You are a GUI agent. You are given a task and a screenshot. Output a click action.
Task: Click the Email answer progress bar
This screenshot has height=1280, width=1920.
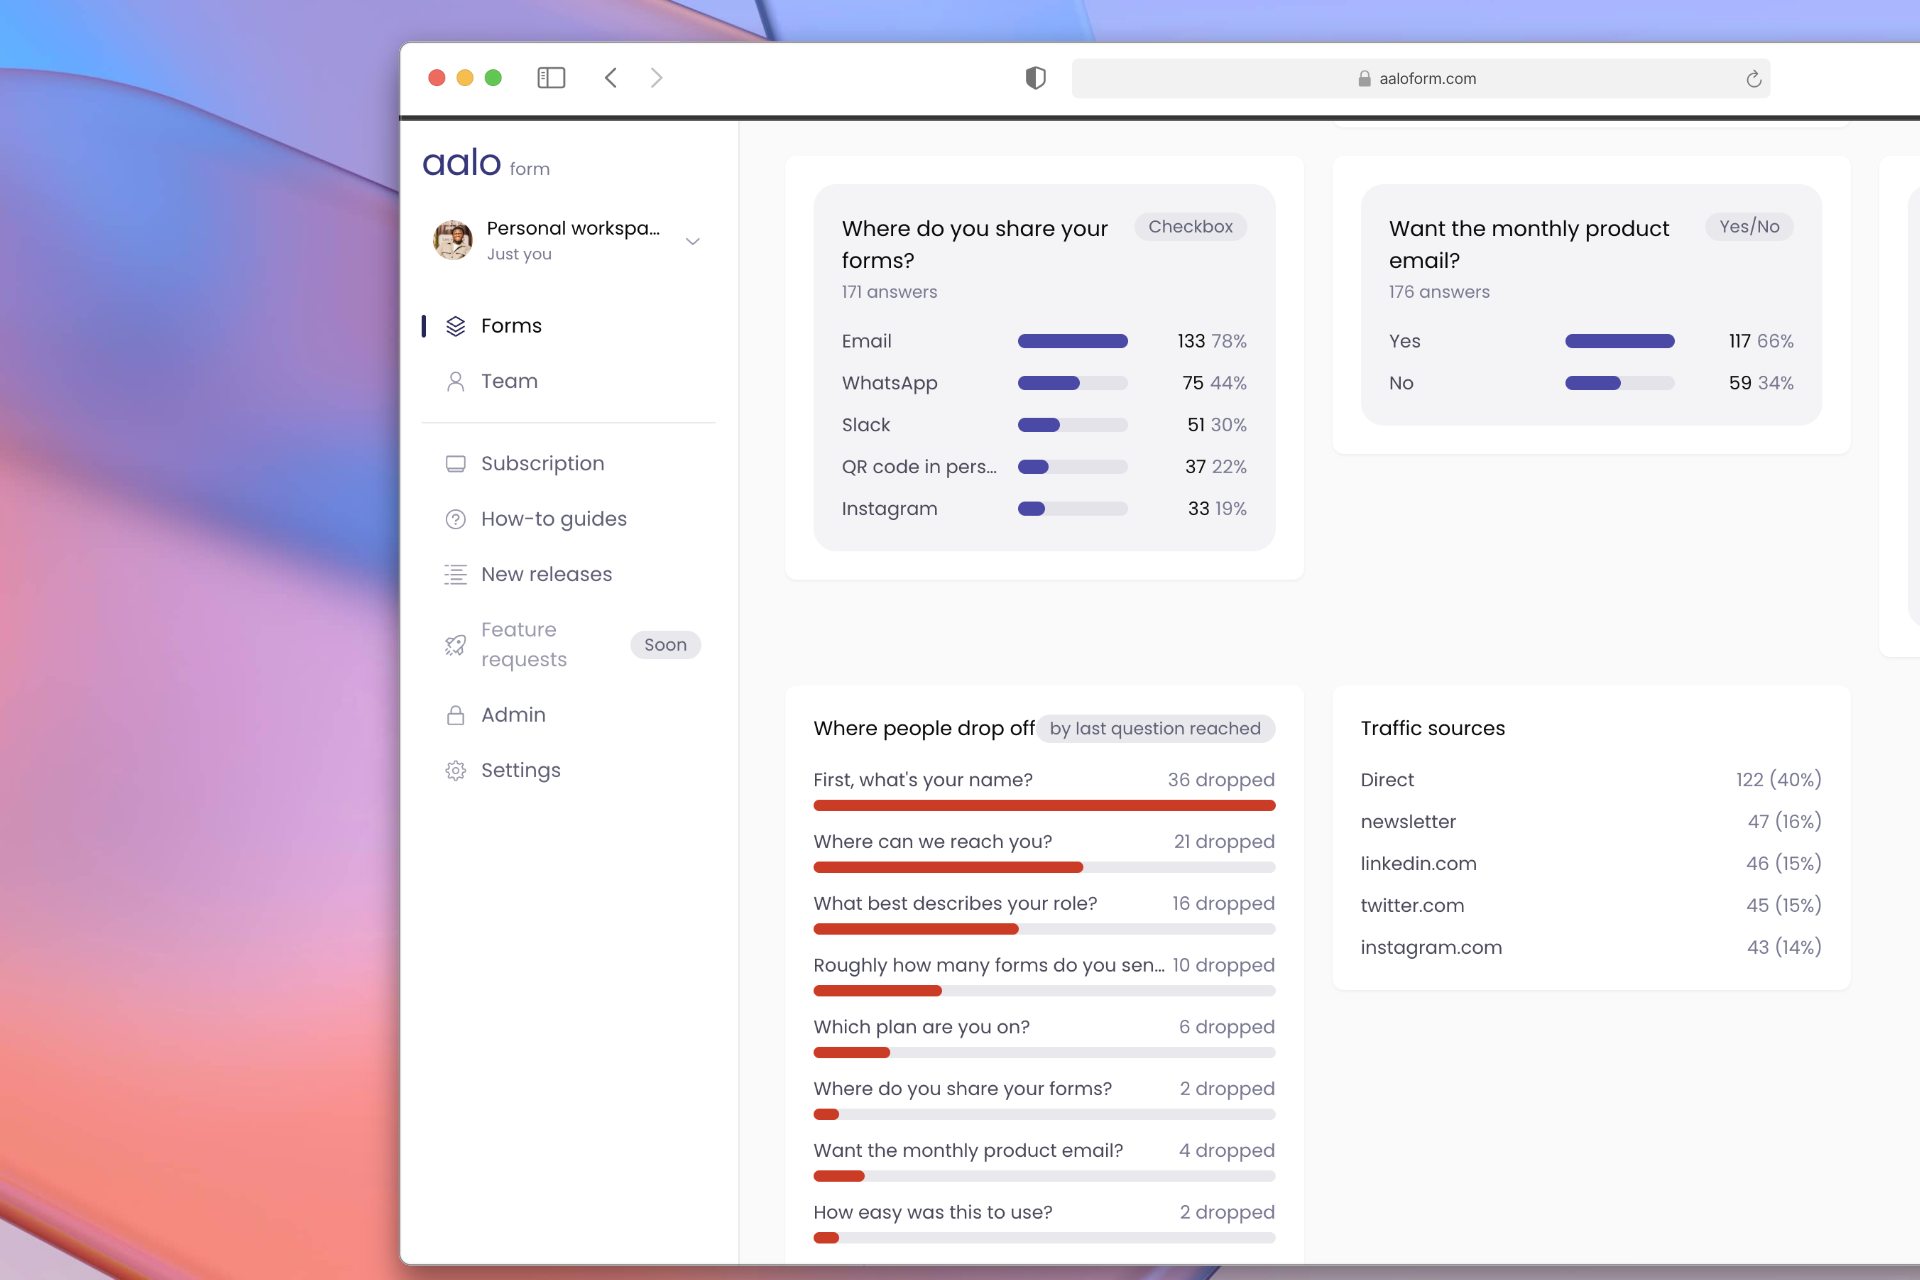coord(1073,341)
